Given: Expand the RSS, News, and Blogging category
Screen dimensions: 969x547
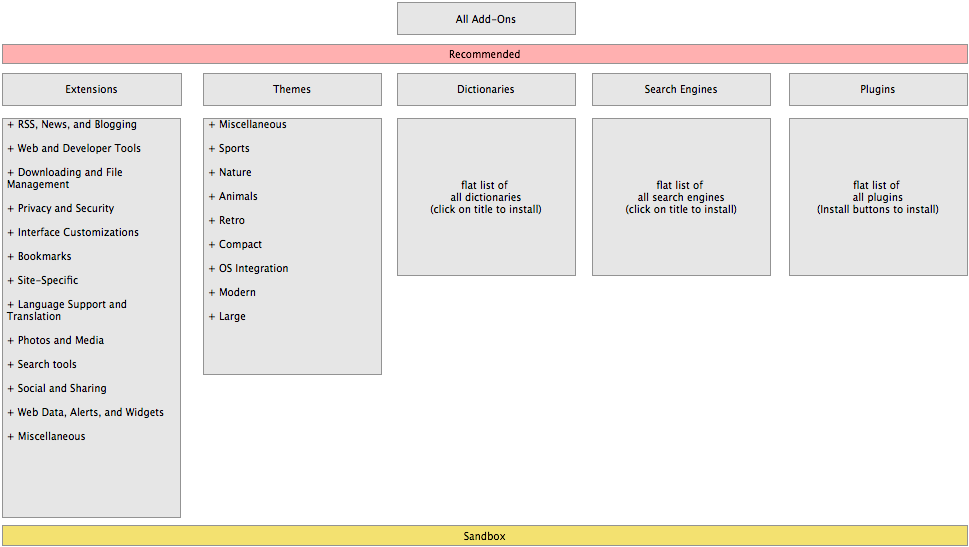Looking at the screenshot, I should tap(11, 125).
